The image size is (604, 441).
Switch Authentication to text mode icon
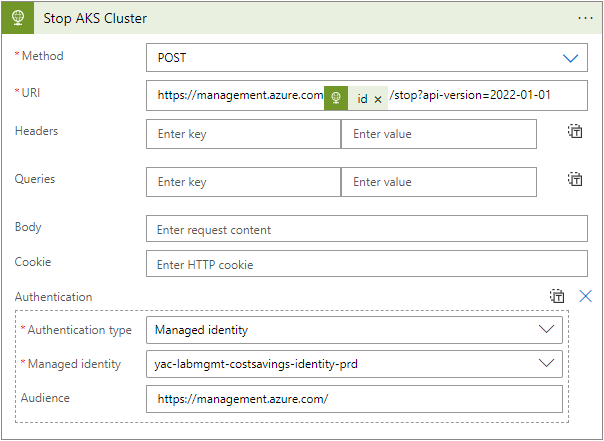coord(557,296)
